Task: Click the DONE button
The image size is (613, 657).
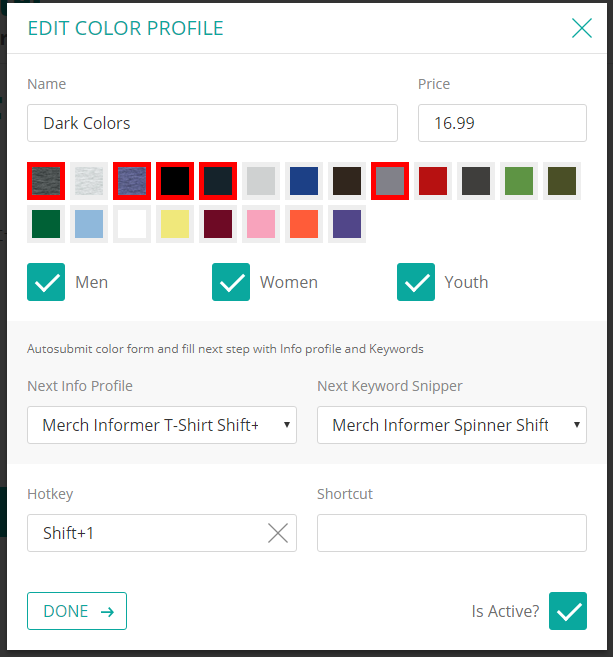Action: point(77,611)
